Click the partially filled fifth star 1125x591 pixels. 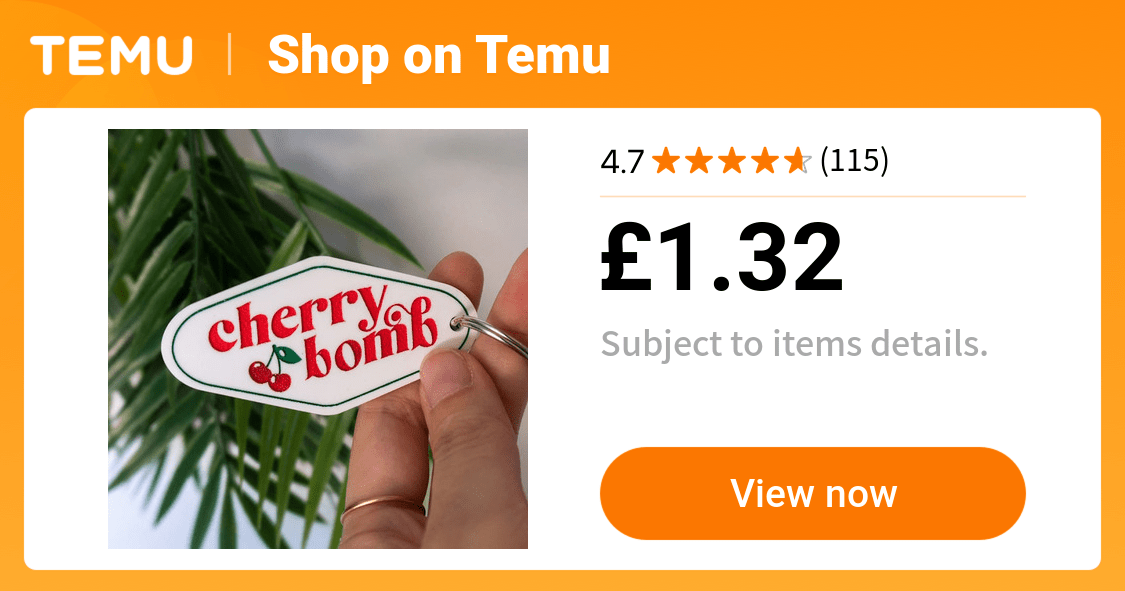click(x=798, y=161)
